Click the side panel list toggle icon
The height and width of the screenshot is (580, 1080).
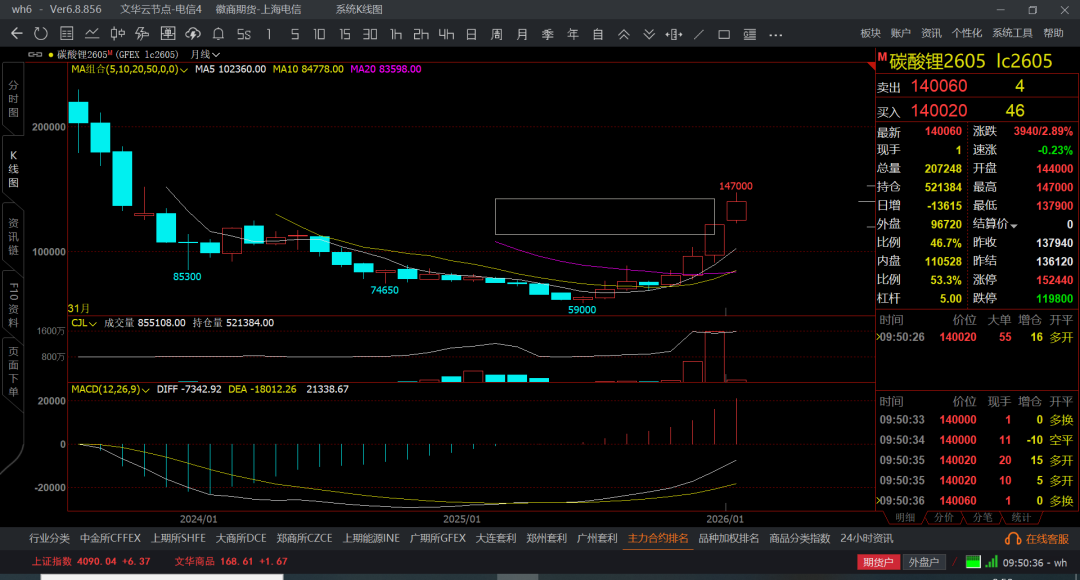pyautogui.click(x=749, y=34)
